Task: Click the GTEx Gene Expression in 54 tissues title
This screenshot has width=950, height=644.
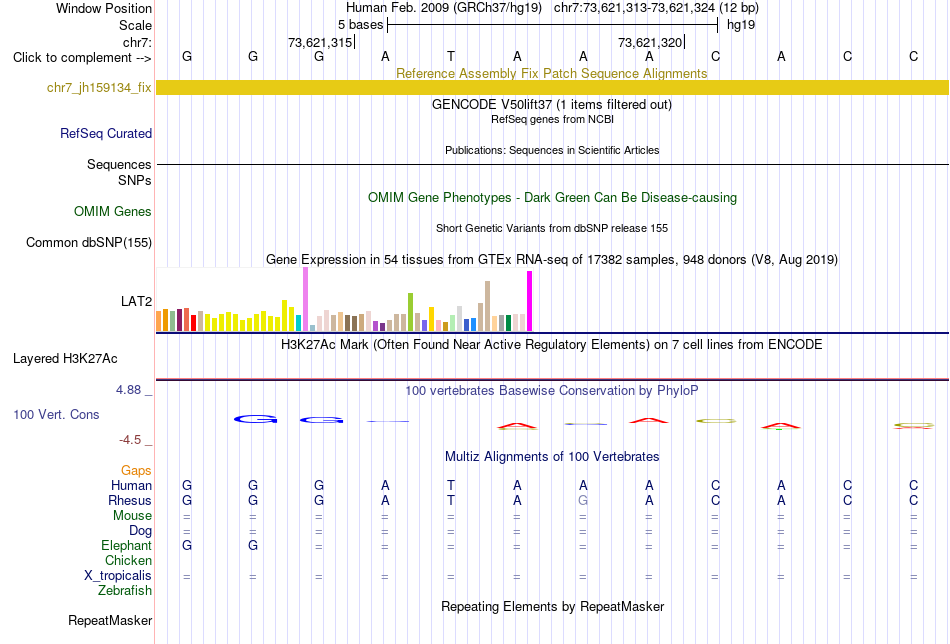Action: pos(552,260)
